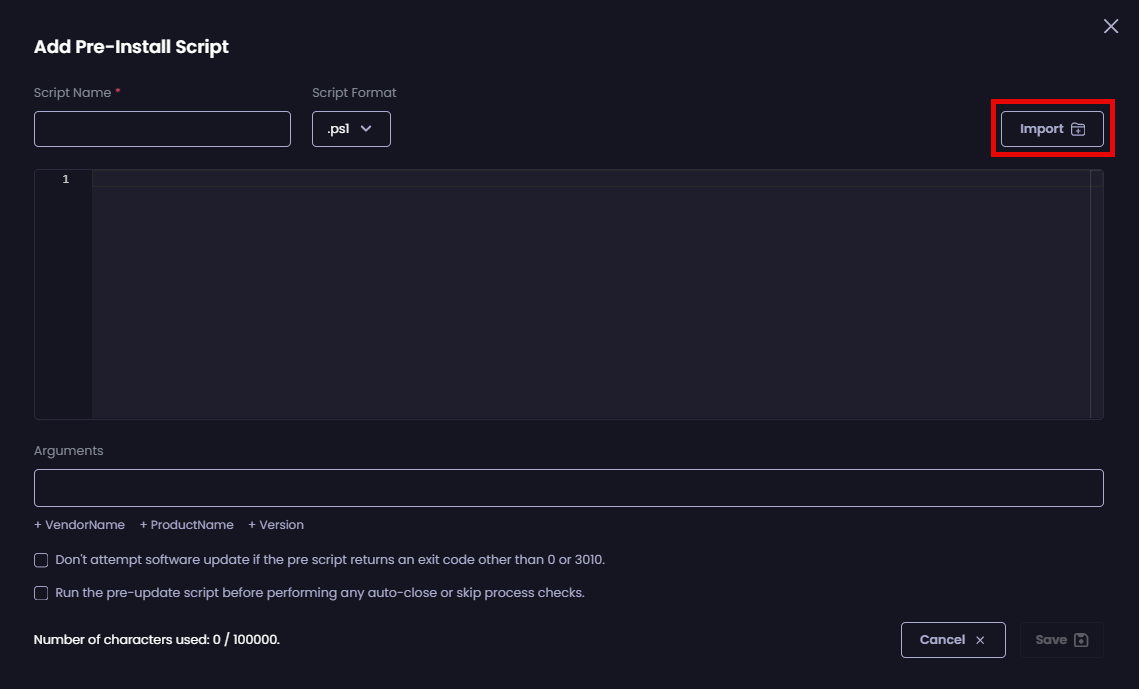Save the pre-install script

1061,640
